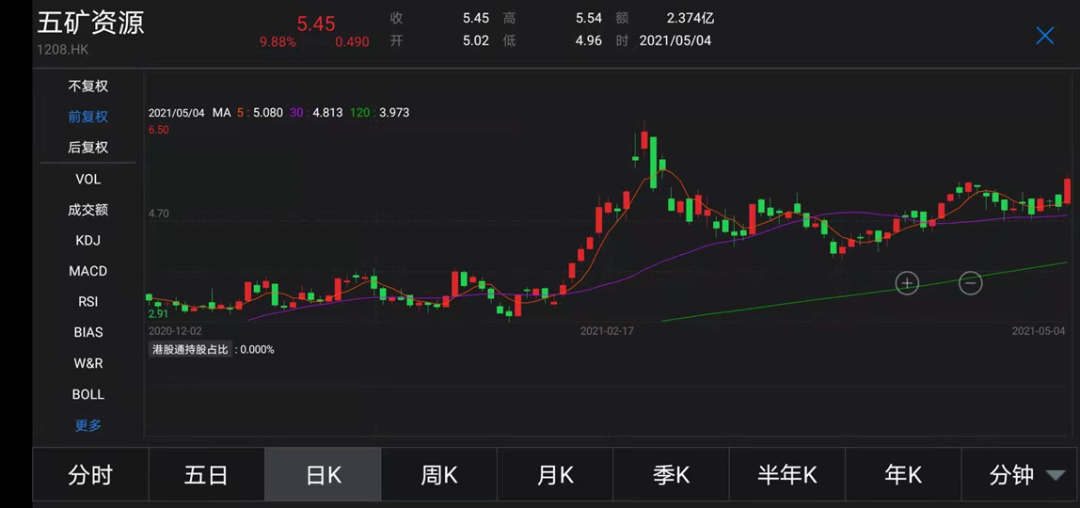This screenshot has height=508, width=1080.
Task: Click the last red candlestick on the right
Action: click(x=1067, y=190)
